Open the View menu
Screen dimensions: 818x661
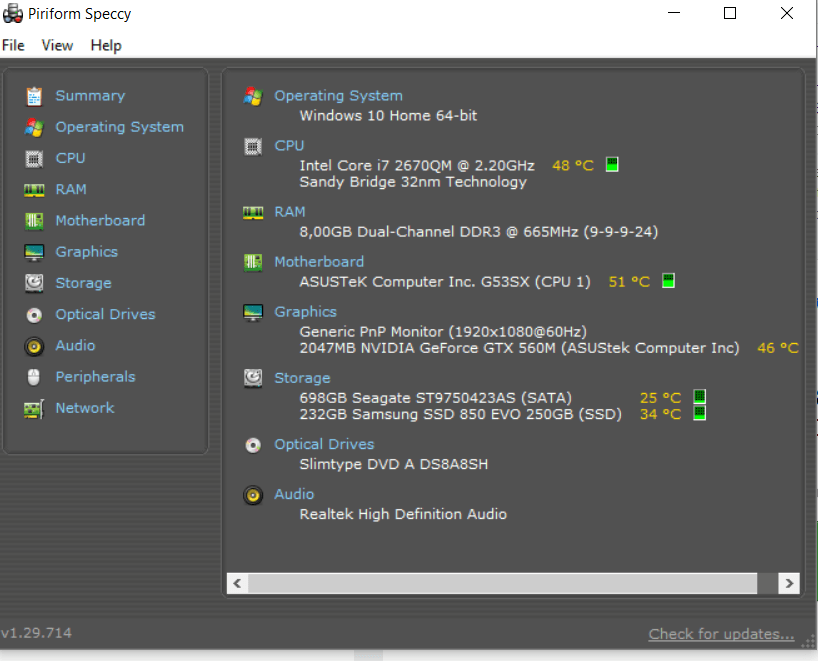(57, 45)
